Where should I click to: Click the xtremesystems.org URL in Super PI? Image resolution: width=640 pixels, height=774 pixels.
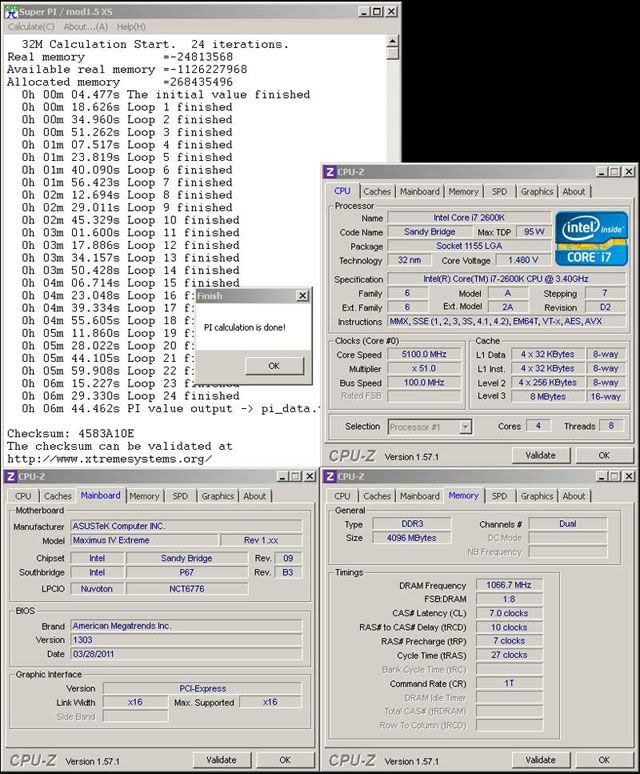tap(110, 459)
